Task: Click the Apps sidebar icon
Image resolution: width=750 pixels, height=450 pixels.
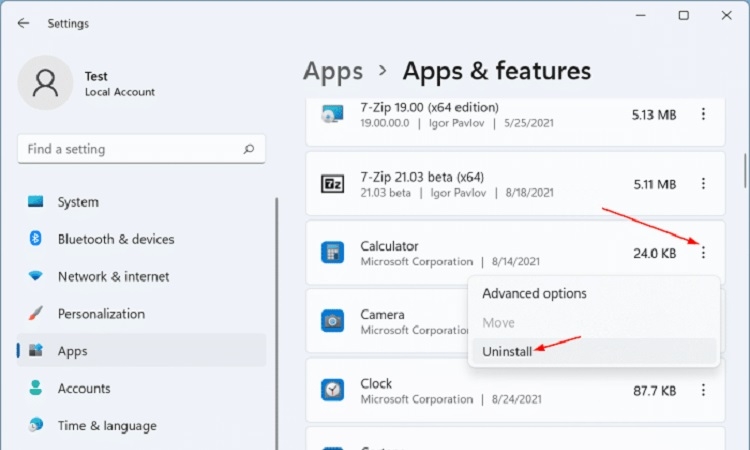Action: pos(35,351)
